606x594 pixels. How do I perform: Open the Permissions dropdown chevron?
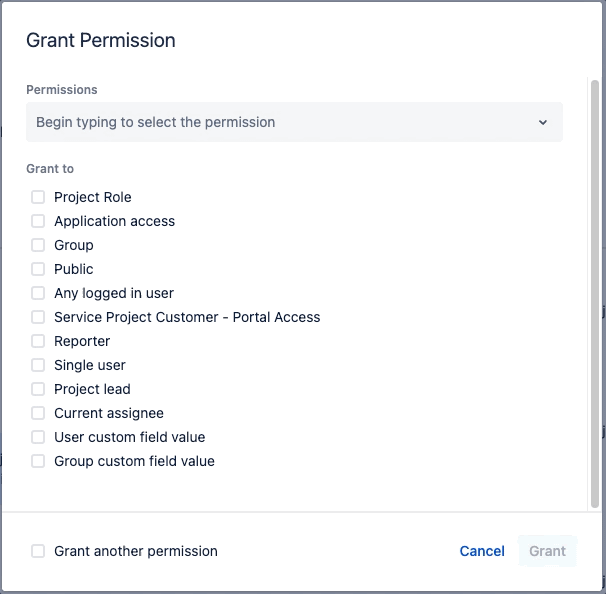point(543,122)
